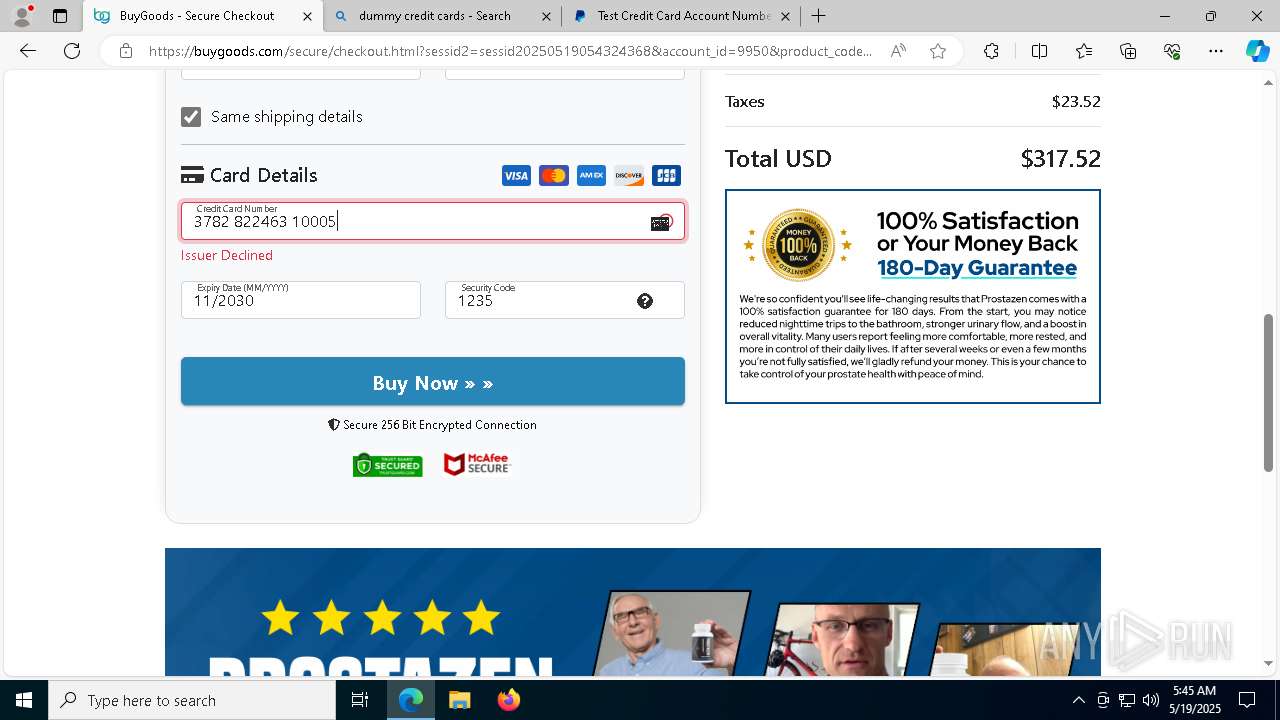
Task: Open notifications action center
Action: pos(1247,700)
